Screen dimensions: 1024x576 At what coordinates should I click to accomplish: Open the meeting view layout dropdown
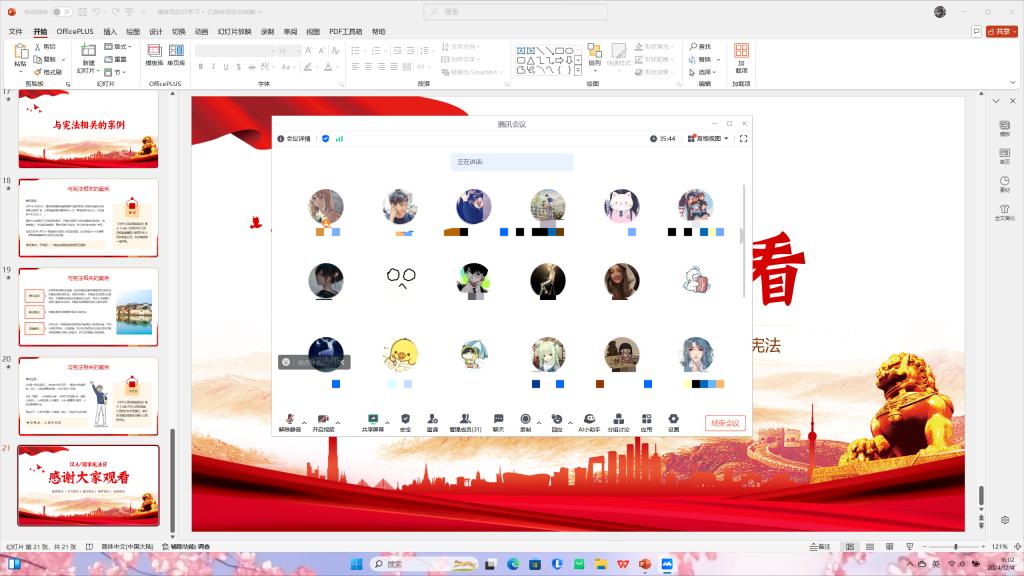tap(708, 138)
